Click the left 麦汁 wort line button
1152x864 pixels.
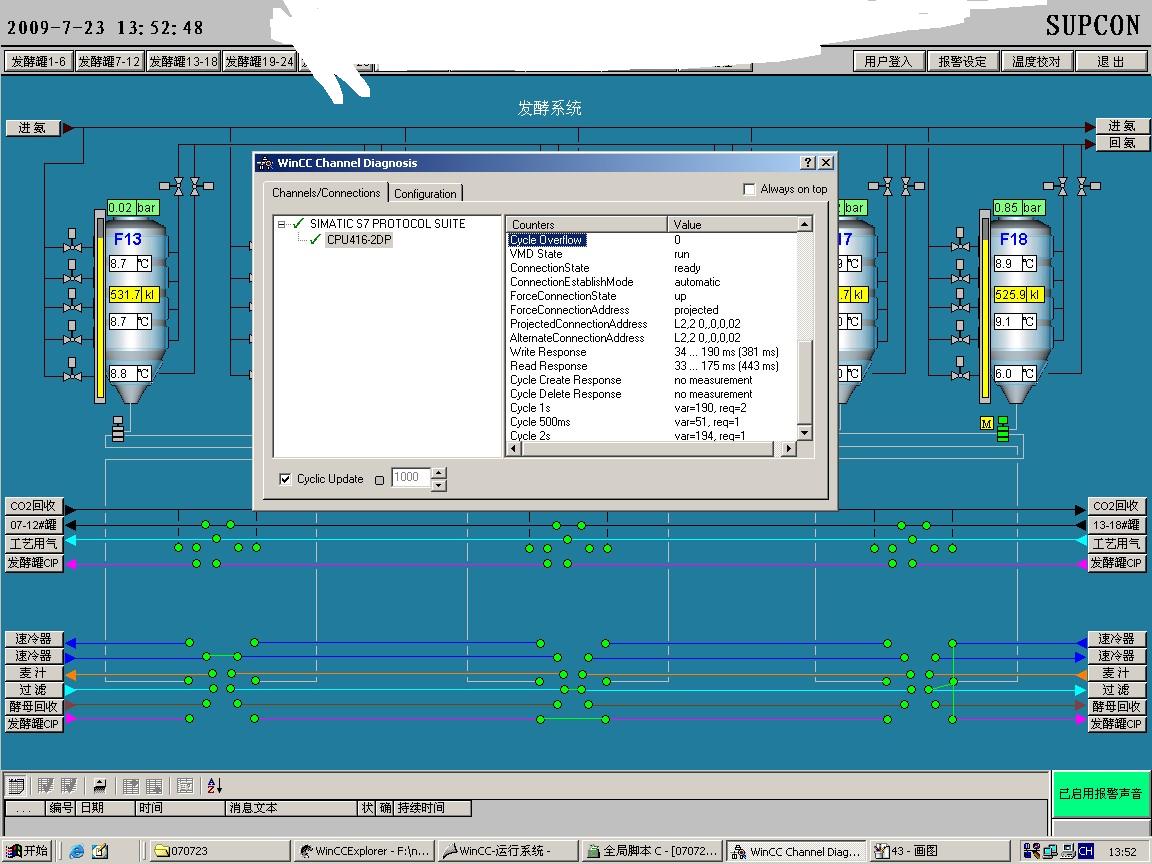click(x=33, y=673)
